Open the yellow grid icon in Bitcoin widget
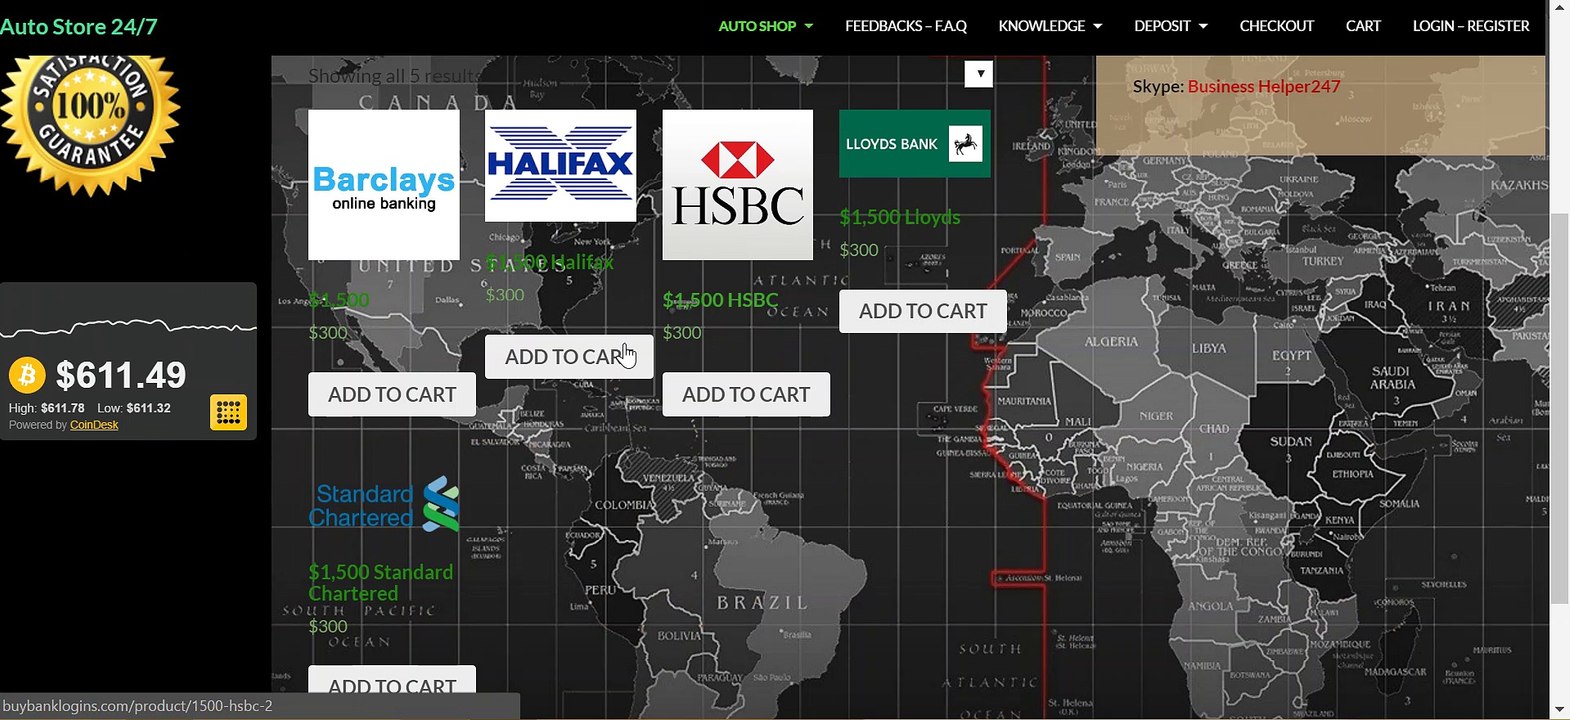This screenshot has width=1570, height=720. click(x=228, y=412)
